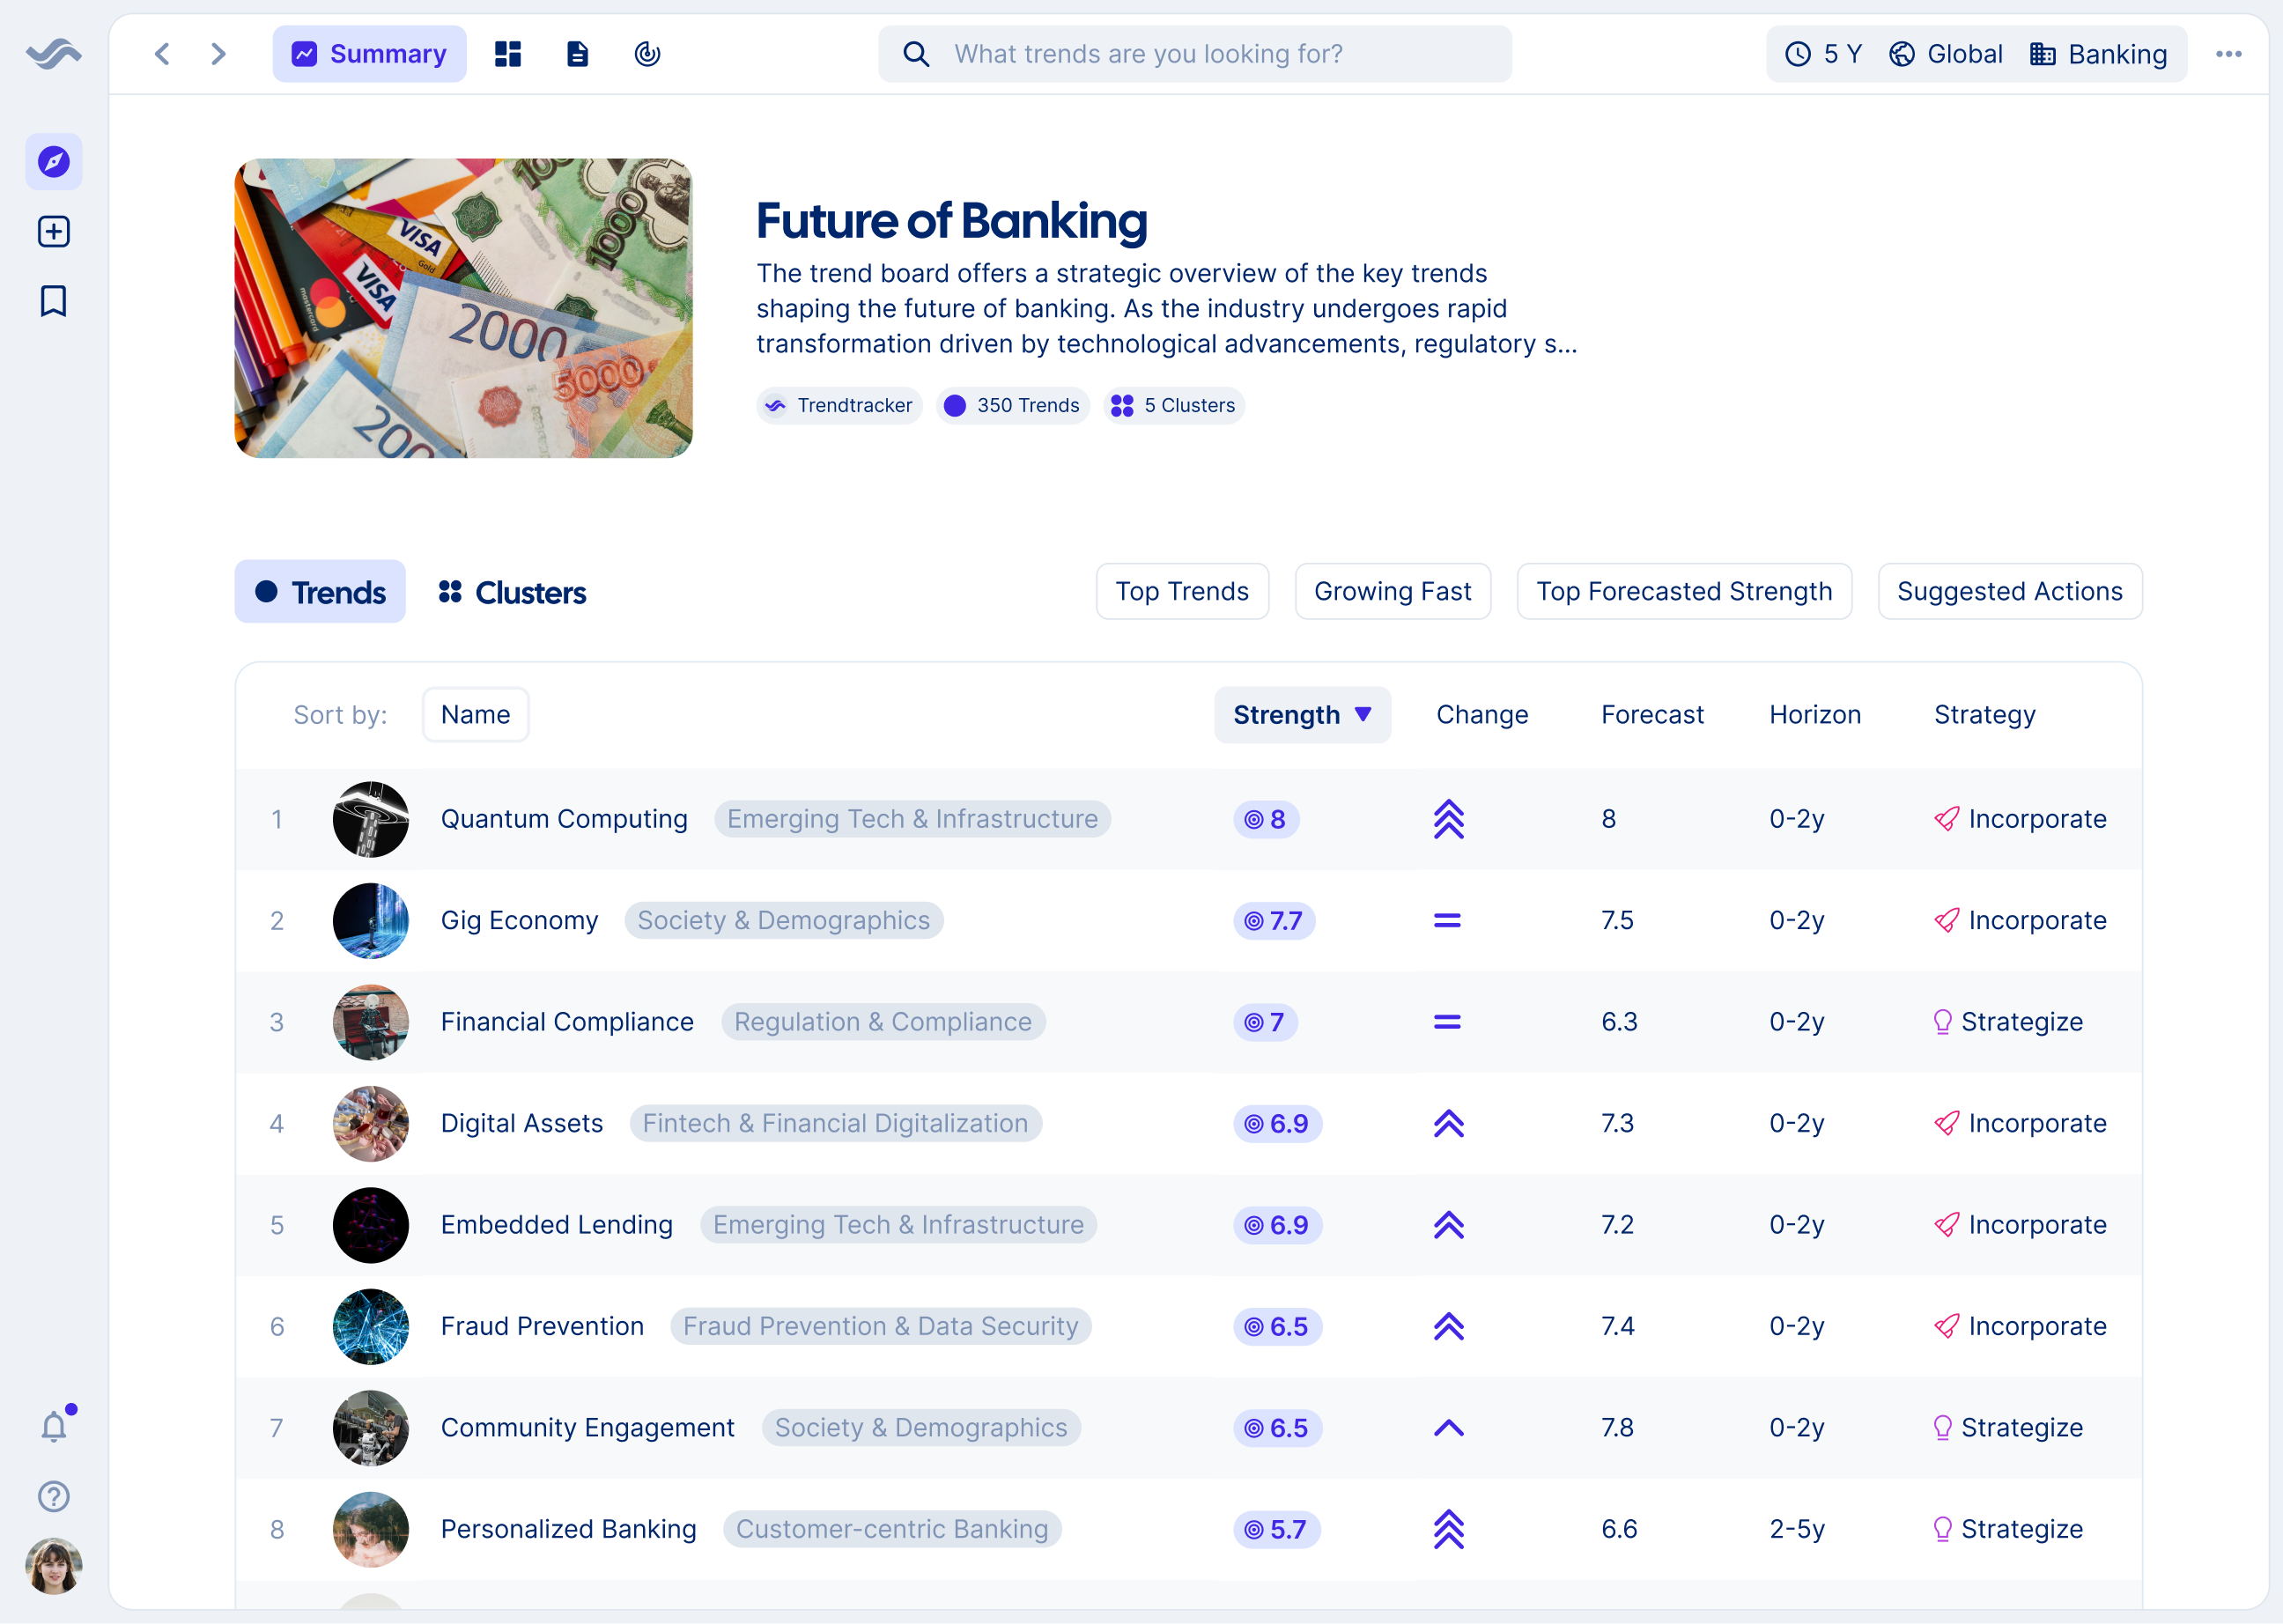Viewport: 2283px width, 1624px height.
Task: Open the Quantum Computing trend
Action: click(564, 819)
